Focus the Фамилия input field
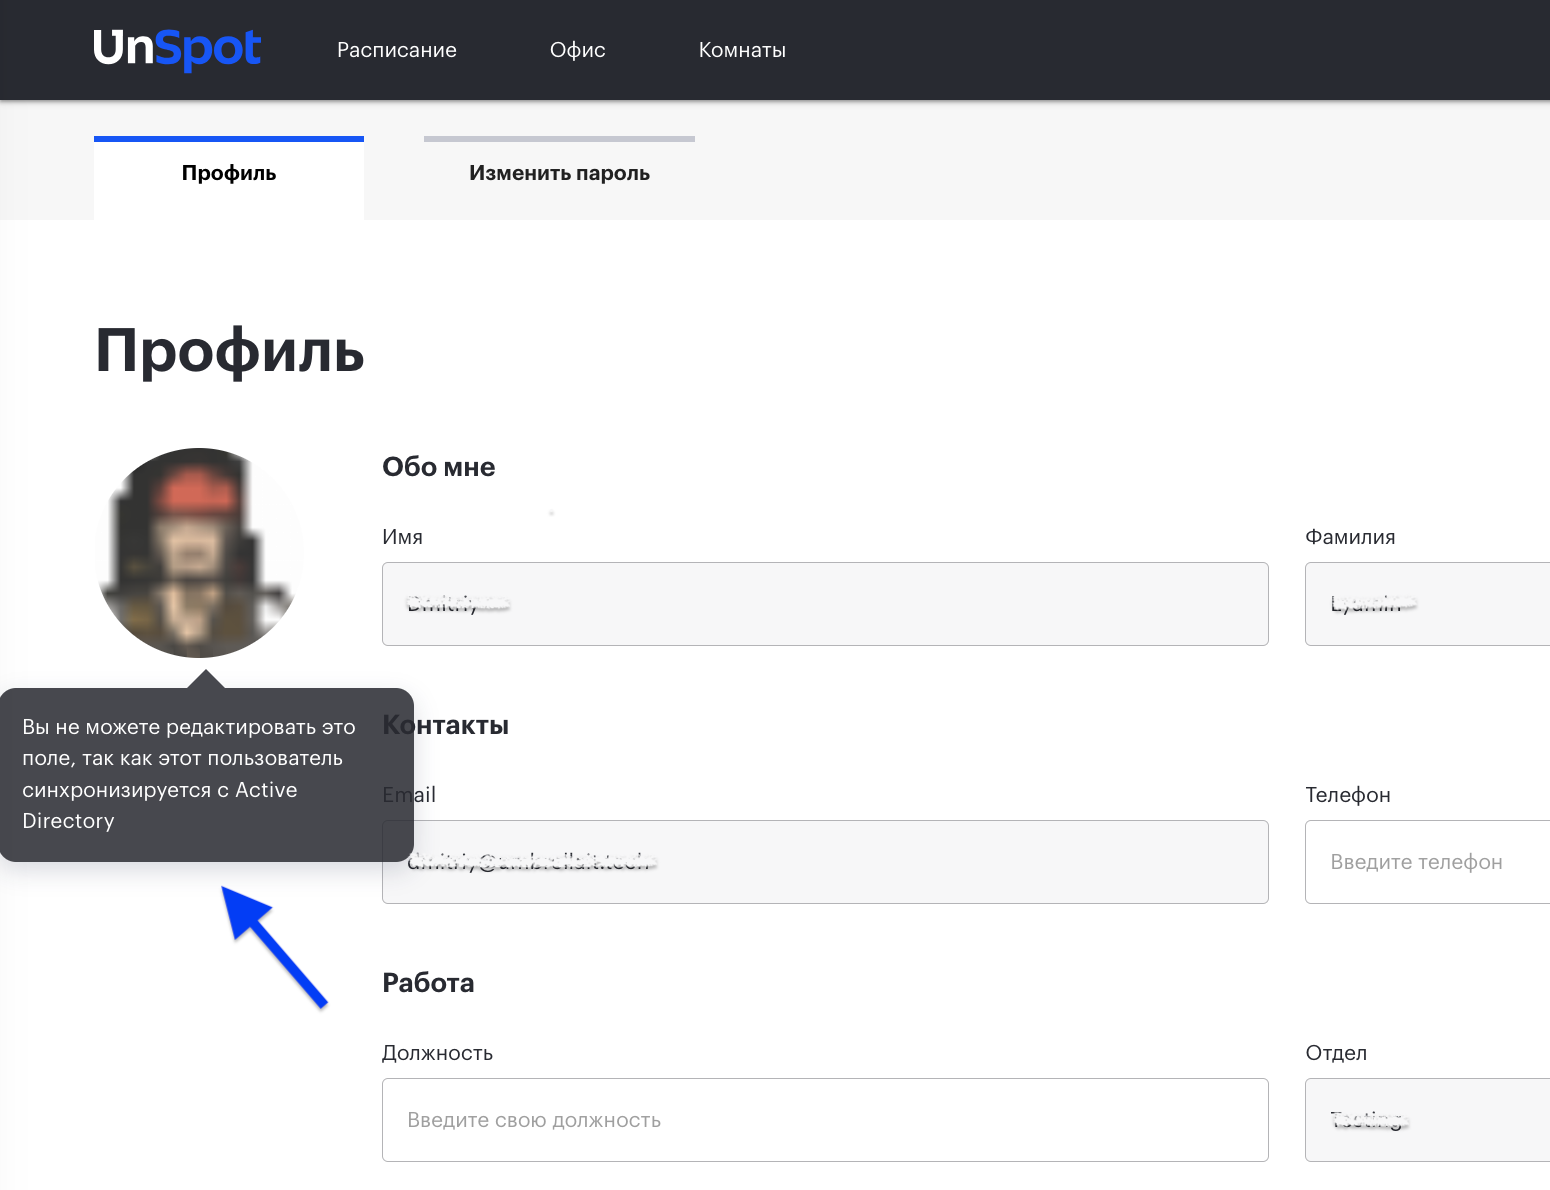The image size is (1550, 1190). click(x=1428, y=604)
